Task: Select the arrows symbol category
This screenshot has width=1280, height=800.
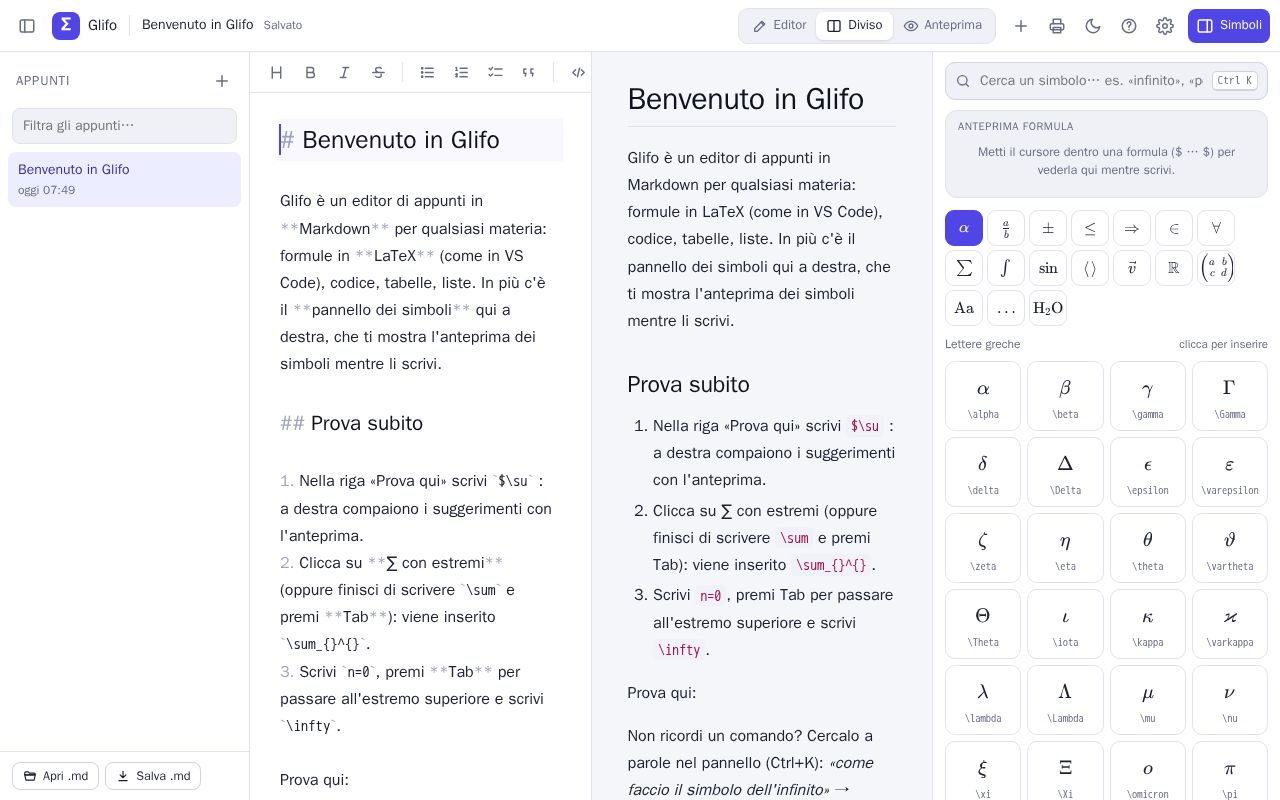Action: [1132, 228]
